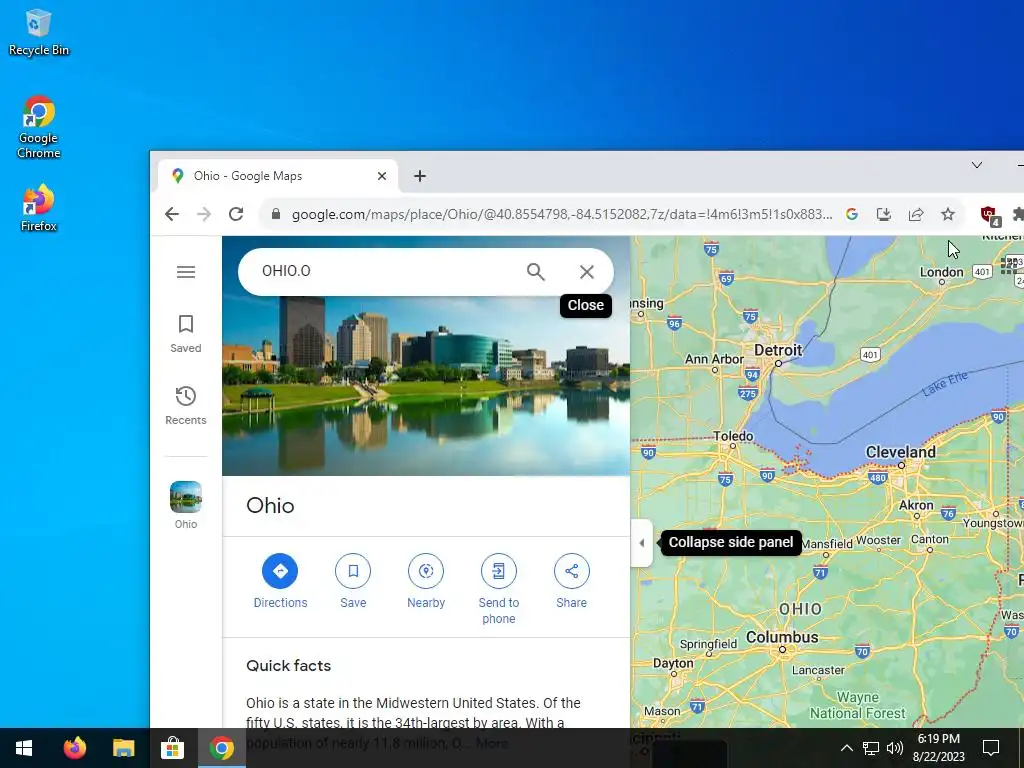Open the Google Maps hamburger menu
The height and width of the screenshot is (768, 1024).
pyautogui.click(x=186, y=272)
